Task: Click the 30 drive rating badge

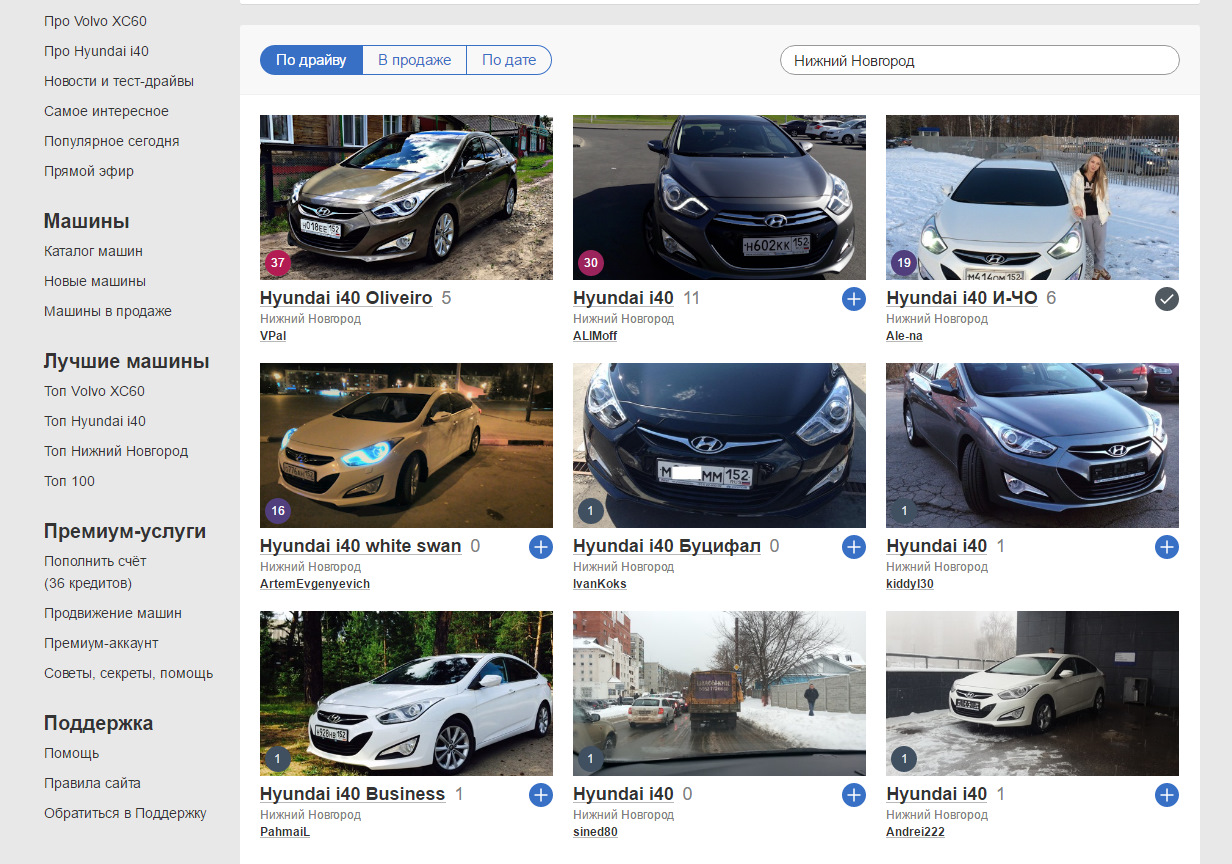Action: point(591,263)
